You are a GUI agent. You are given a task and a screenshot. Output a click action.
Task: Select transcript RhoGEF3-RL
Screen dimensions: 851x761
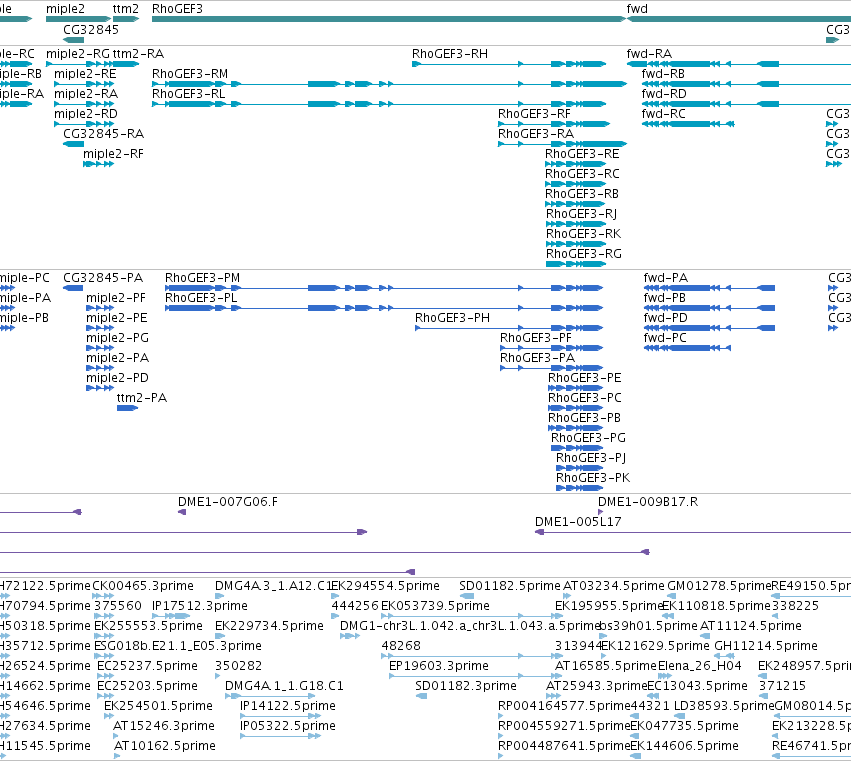coord(188,94)
